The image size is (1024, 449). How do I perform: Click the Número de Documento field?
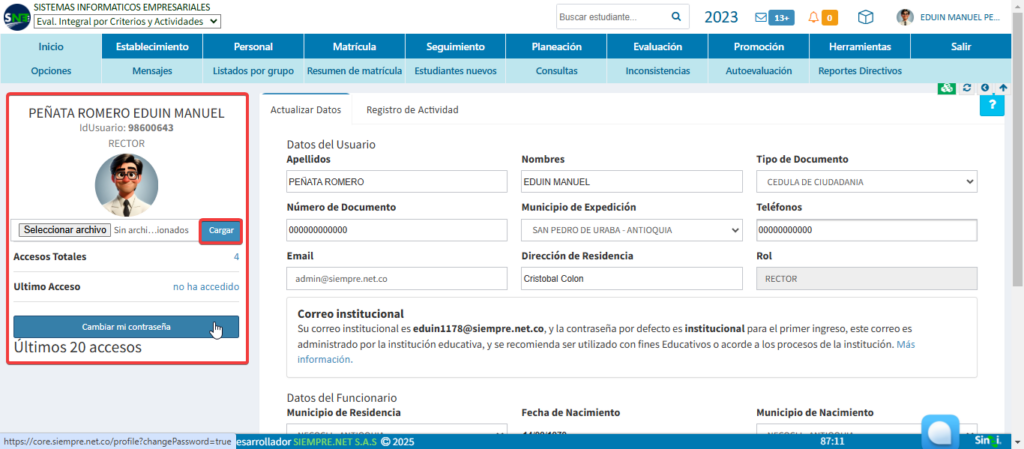(x=397, y=230)
